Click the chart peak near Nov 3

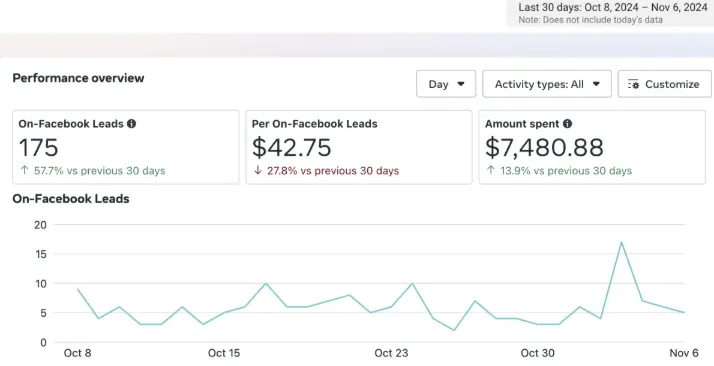pyautogui.click(x=621, y=242)
